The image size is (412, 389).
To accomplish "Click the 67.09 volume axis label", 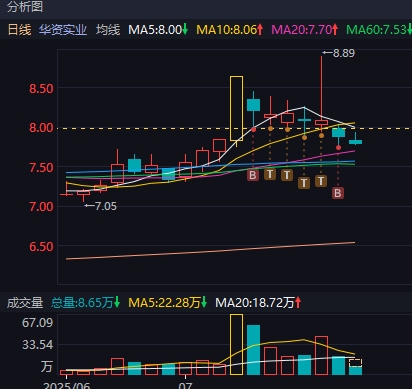I will click(37, 323).
